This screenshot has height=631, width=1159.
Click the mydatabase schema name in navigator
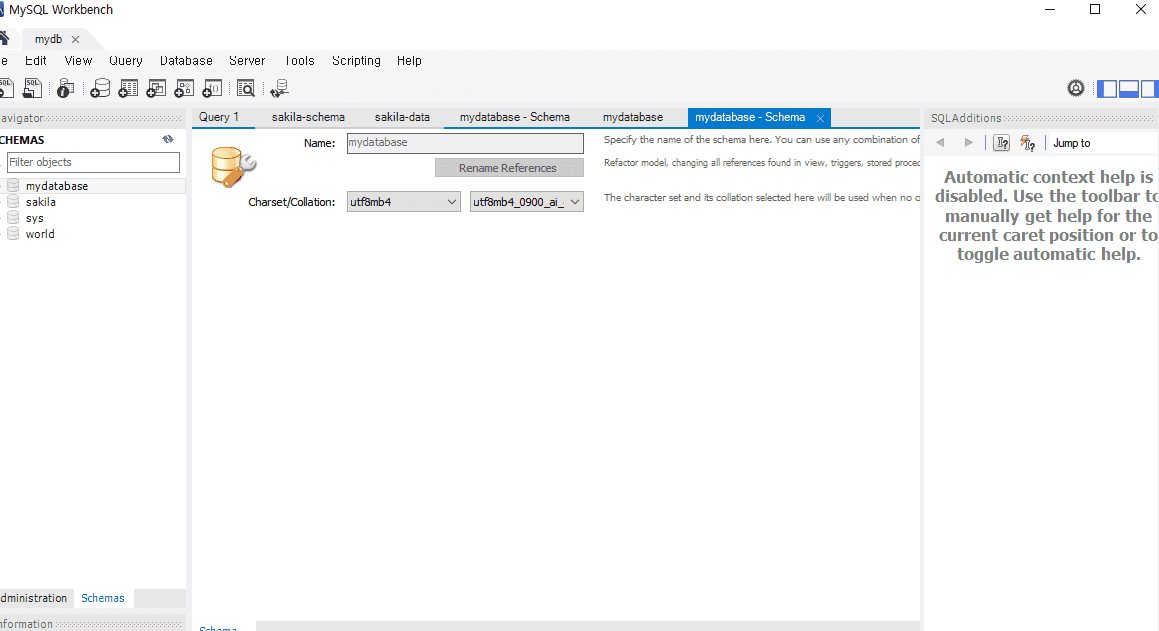pos(57,185)
